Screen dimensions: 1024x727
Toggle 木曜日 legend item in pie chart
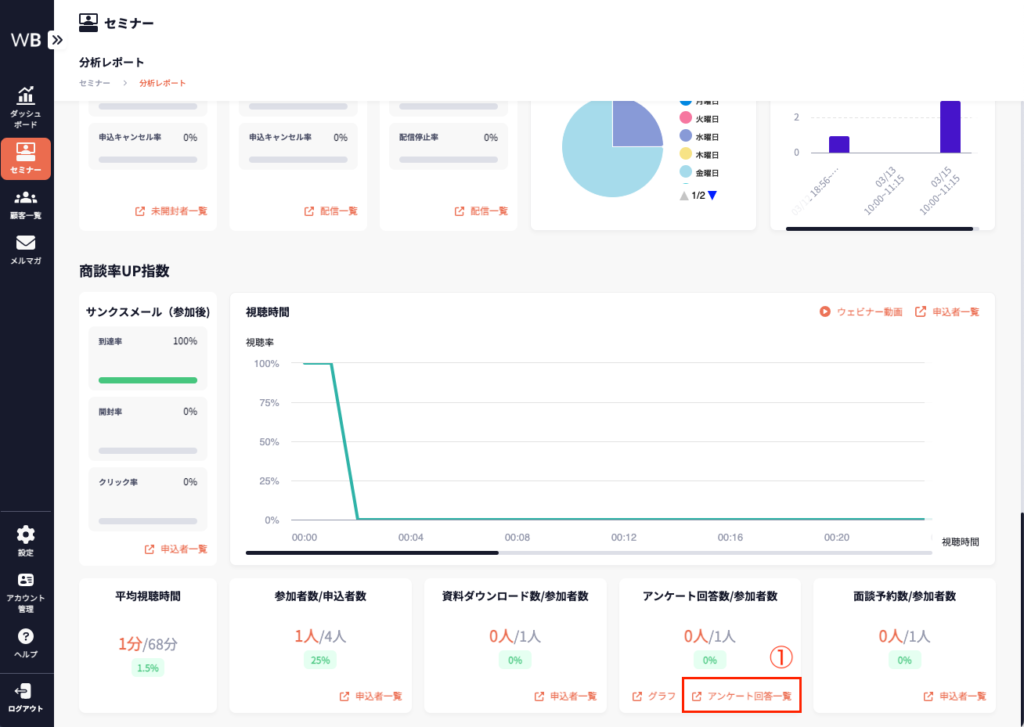698,153
